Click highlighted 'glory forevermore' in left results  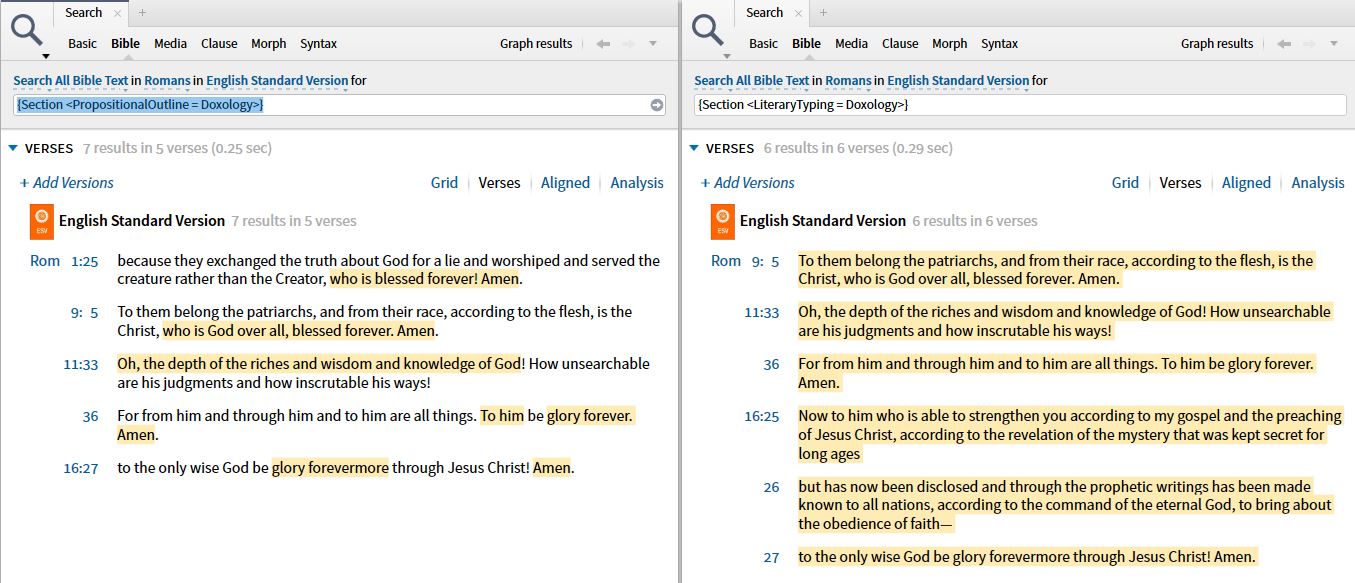tap(330, 468)
